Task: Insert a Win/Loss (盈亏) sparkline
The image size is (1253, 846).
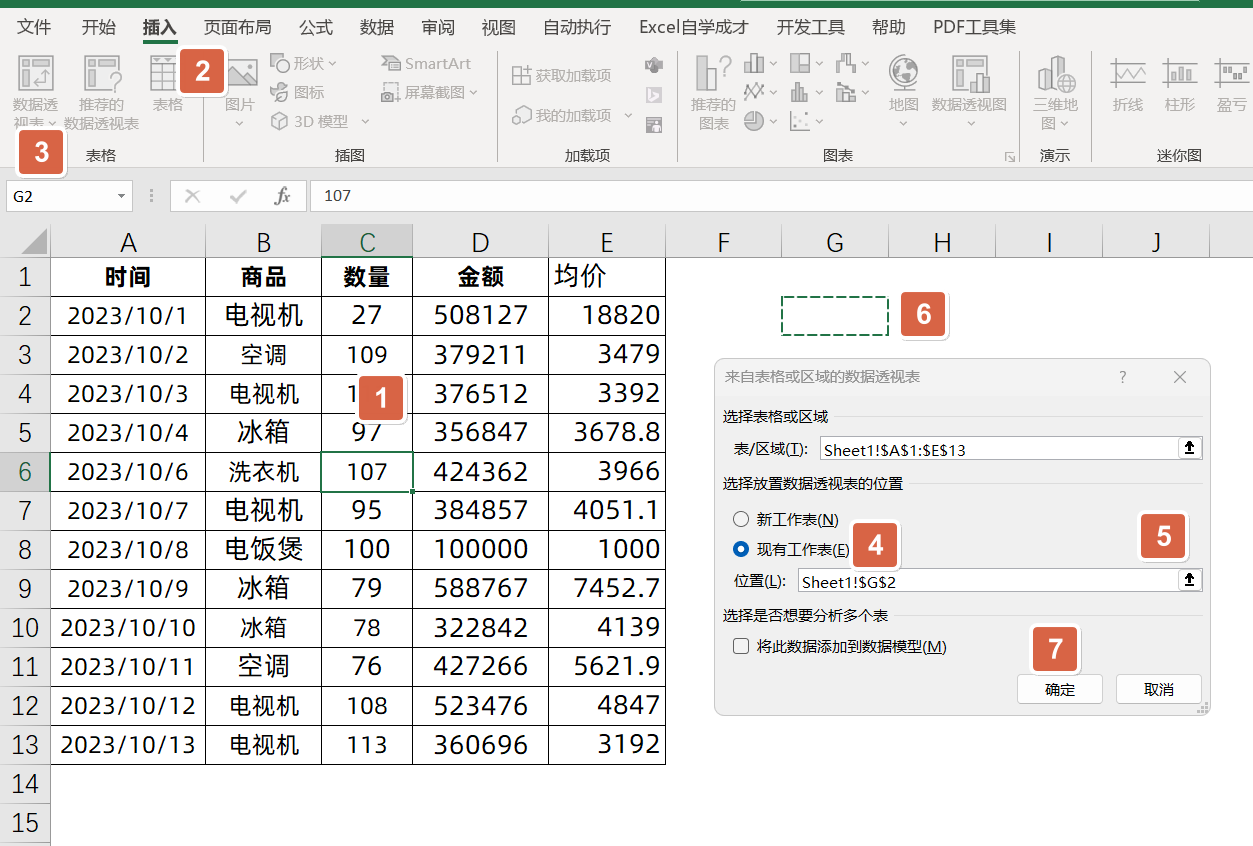Action: [x=1232, y=84]
